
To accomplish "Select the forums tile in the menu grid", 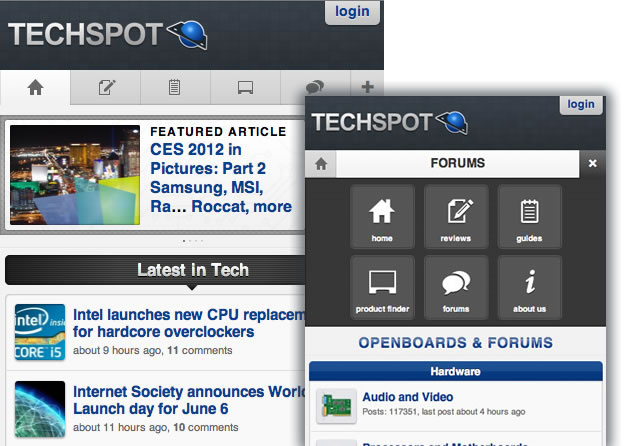I will (456, 288).
